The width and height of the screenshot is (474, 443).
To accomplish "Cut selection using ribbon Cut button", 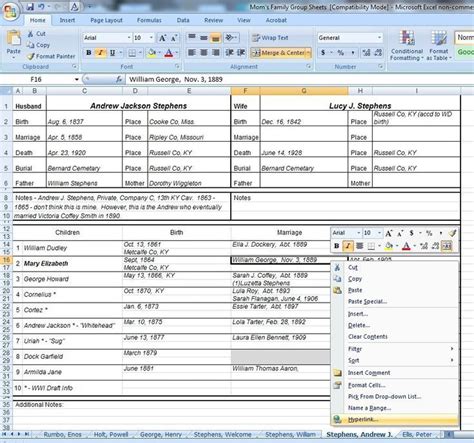I will [x=36, y=34].
